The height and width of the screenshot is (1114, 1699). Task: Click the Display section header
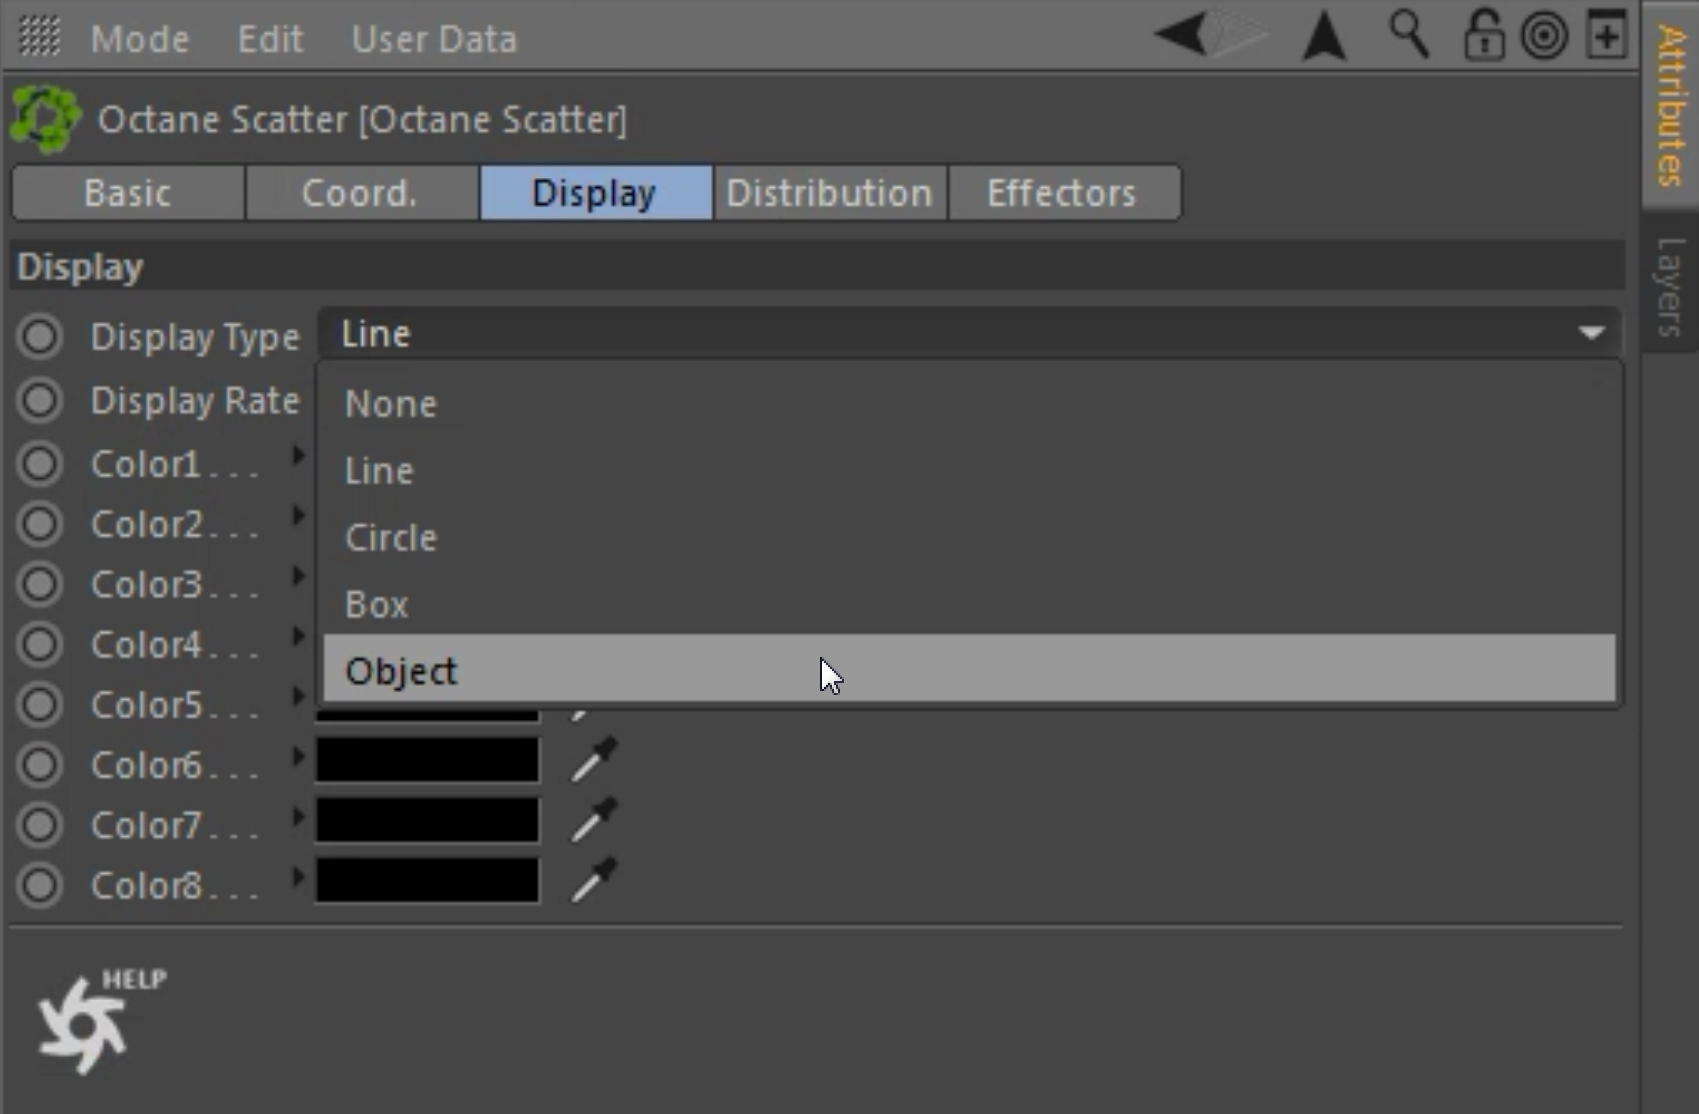click(816, 266)
